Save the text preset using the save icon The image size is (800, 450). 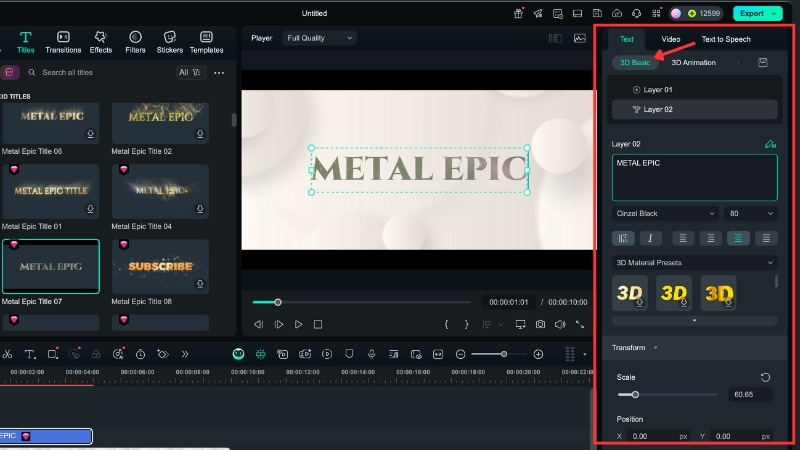coord(762,62)
